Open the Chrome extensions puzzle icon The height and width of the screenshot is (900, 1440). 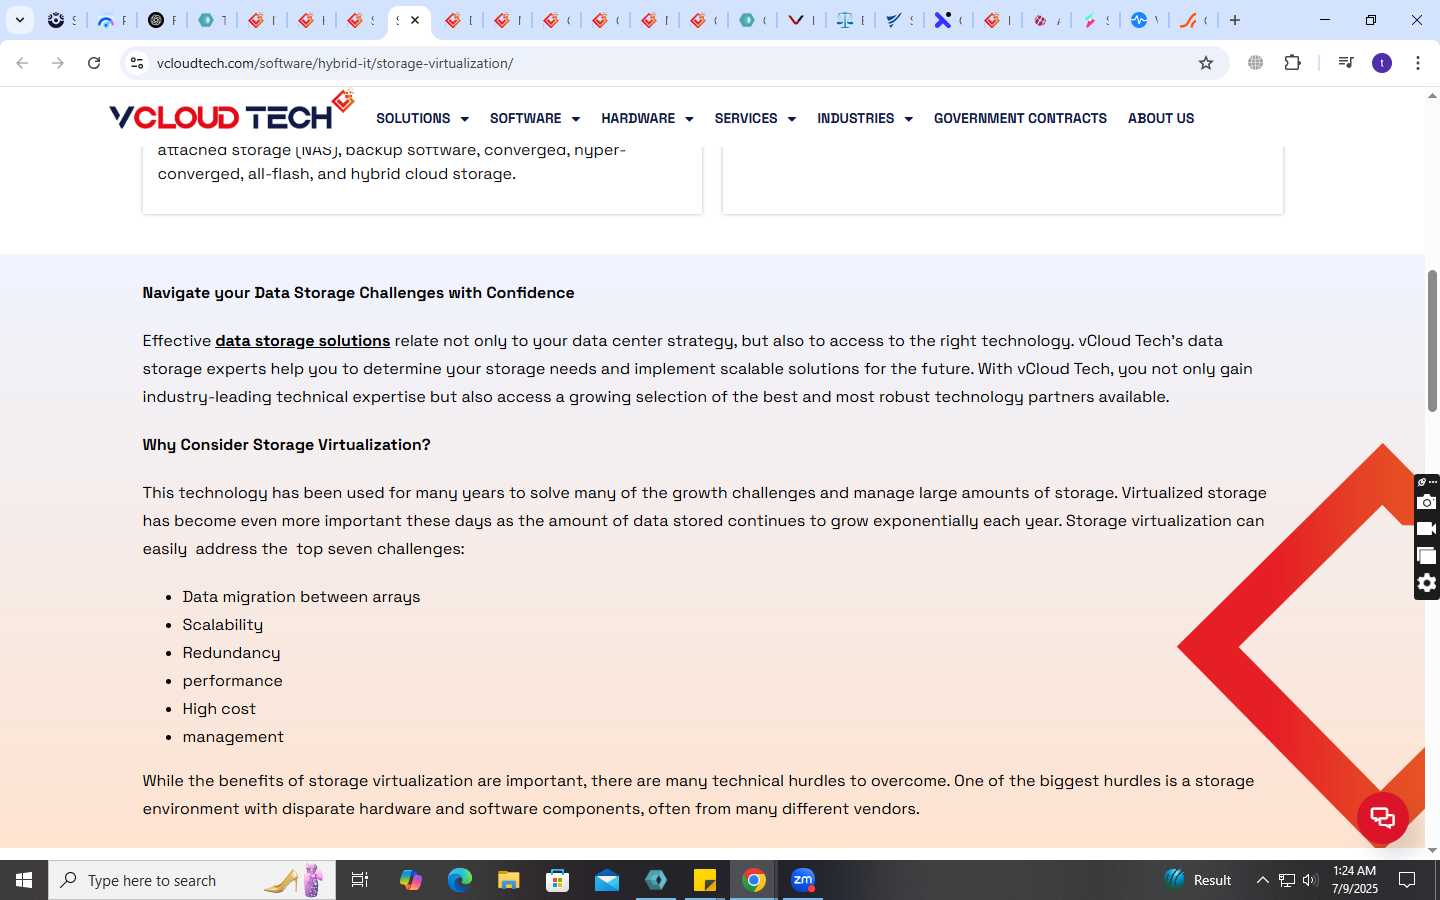tap(1293, 63)
